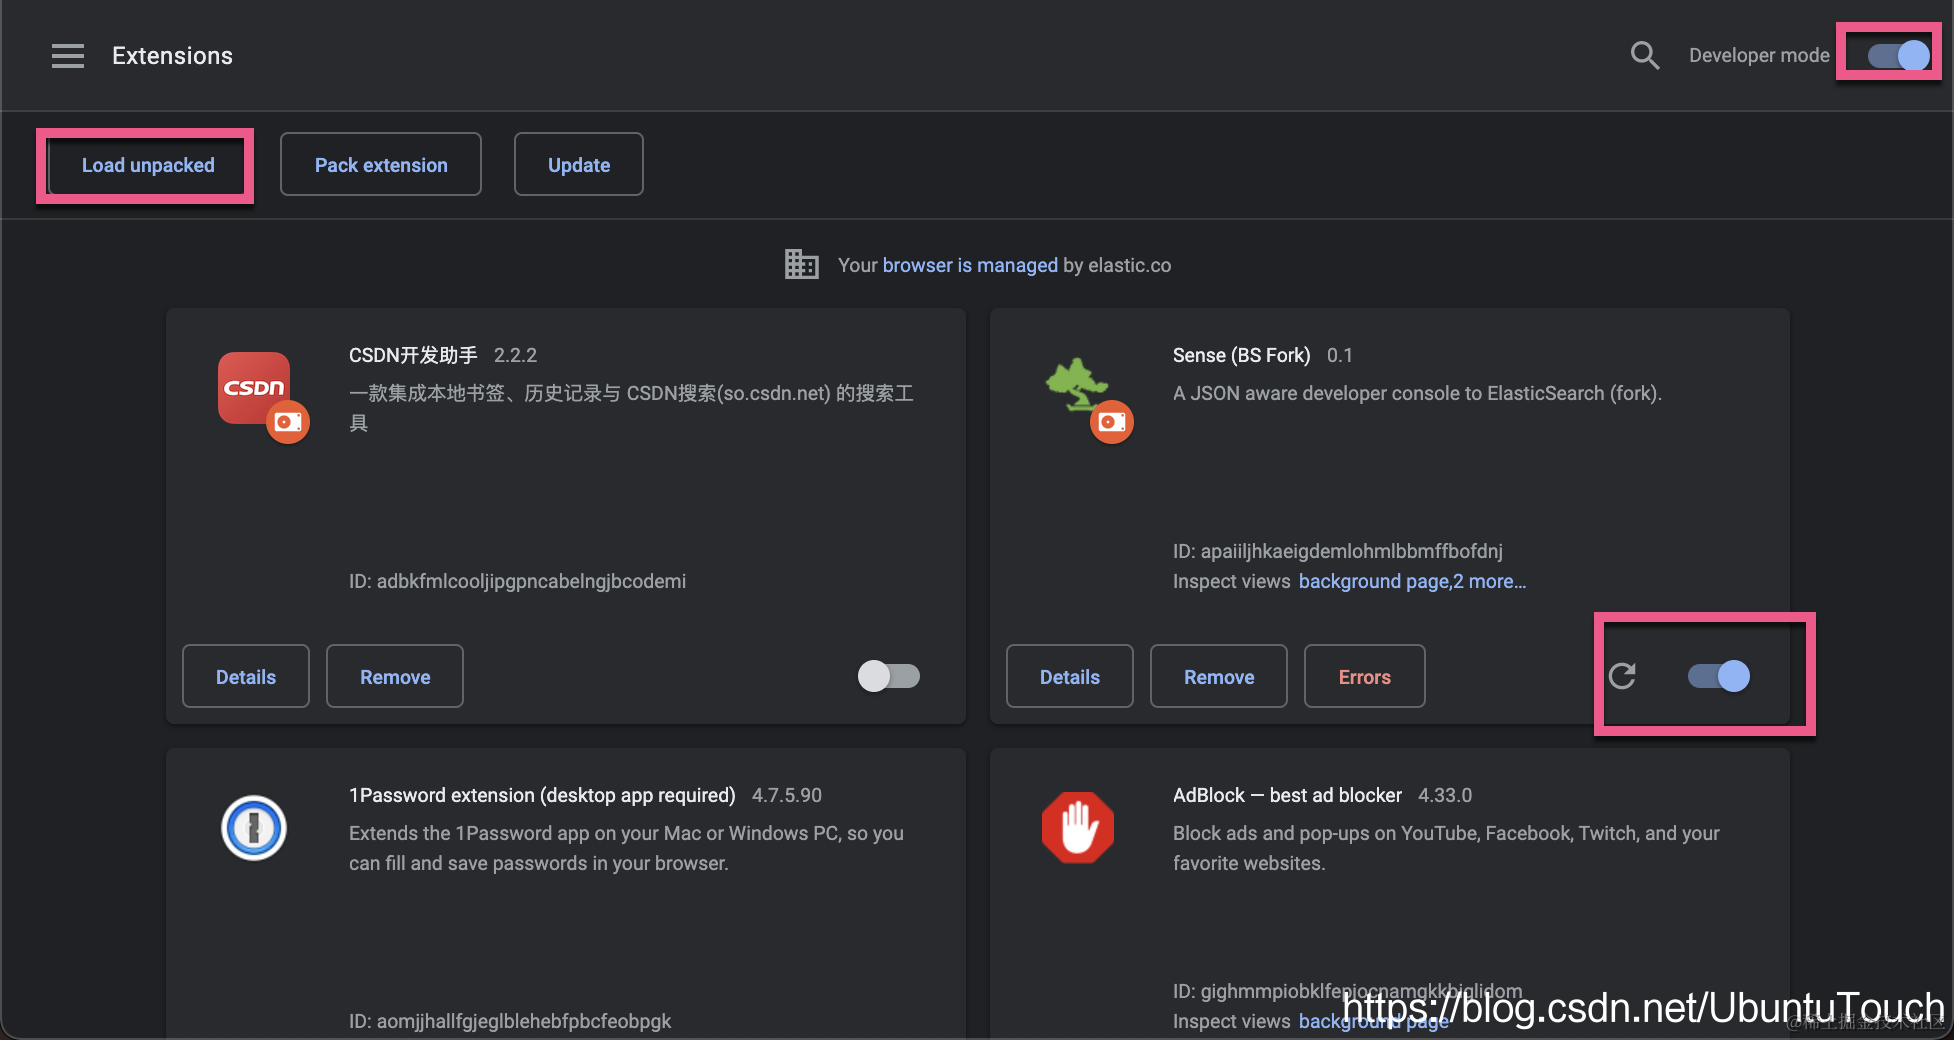Select CSDN ID adbkfmlcooljipgpncabelngjbcodemi
The height and width of the screenshot is (1040, 1954).
click(531, 581)
